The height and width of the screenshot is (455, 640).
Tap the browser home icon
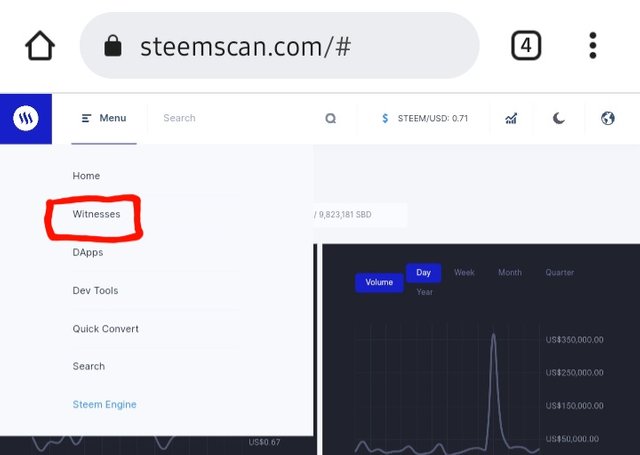[x=40, y=46]
